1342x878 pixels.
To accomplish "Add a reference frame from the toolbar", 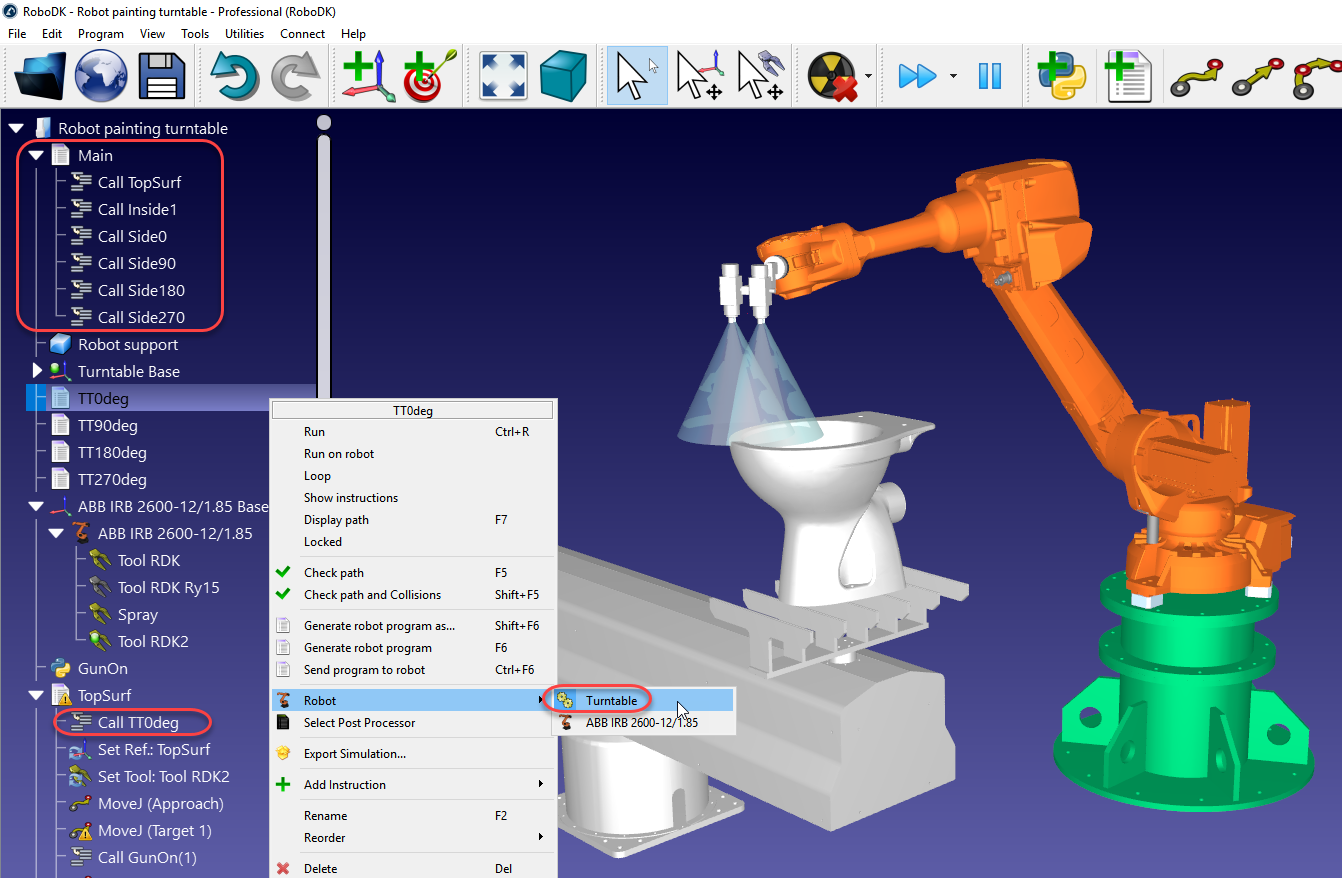I will tap(368, 76).
